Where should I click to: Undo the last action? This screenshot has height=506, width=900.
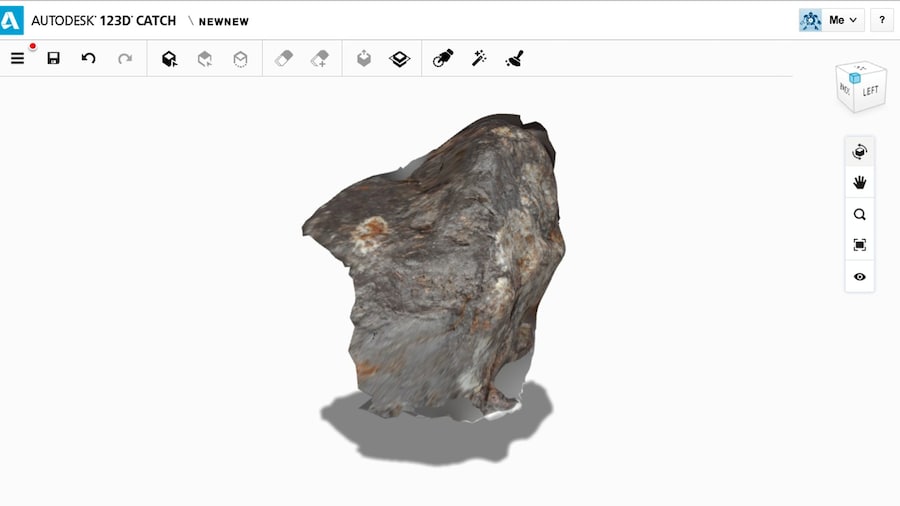(x=88, y=58)
